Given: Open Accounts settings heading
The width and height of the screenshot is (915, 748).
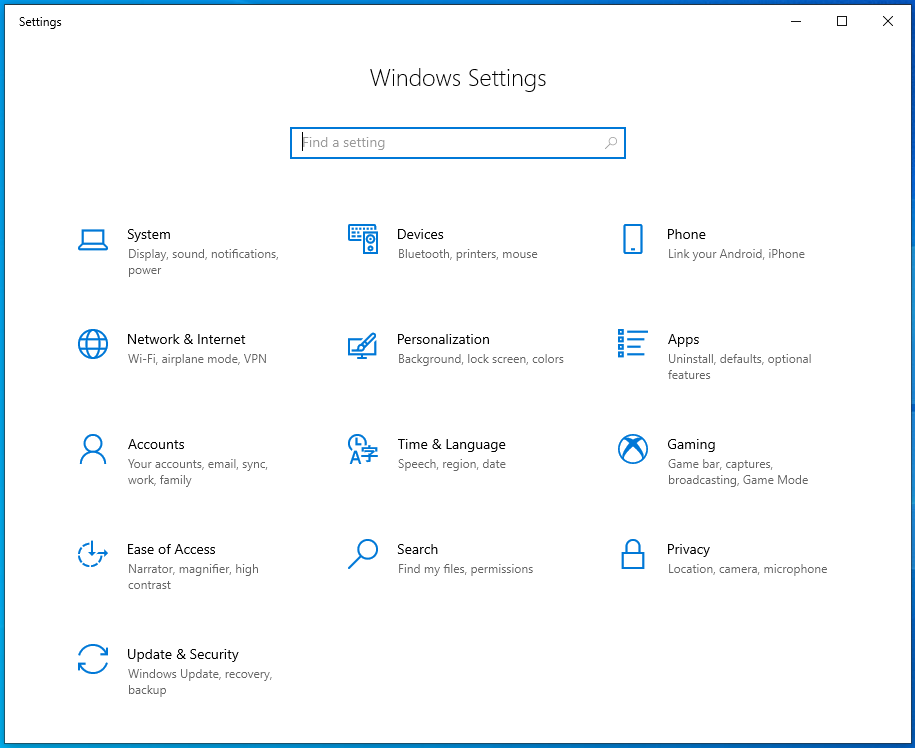Looking at the screenshot, I should coord(156,445).
